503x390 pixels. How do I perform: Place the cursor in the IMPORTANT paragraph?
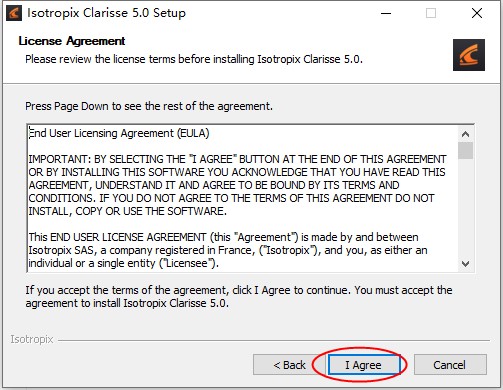click(237, 185)
